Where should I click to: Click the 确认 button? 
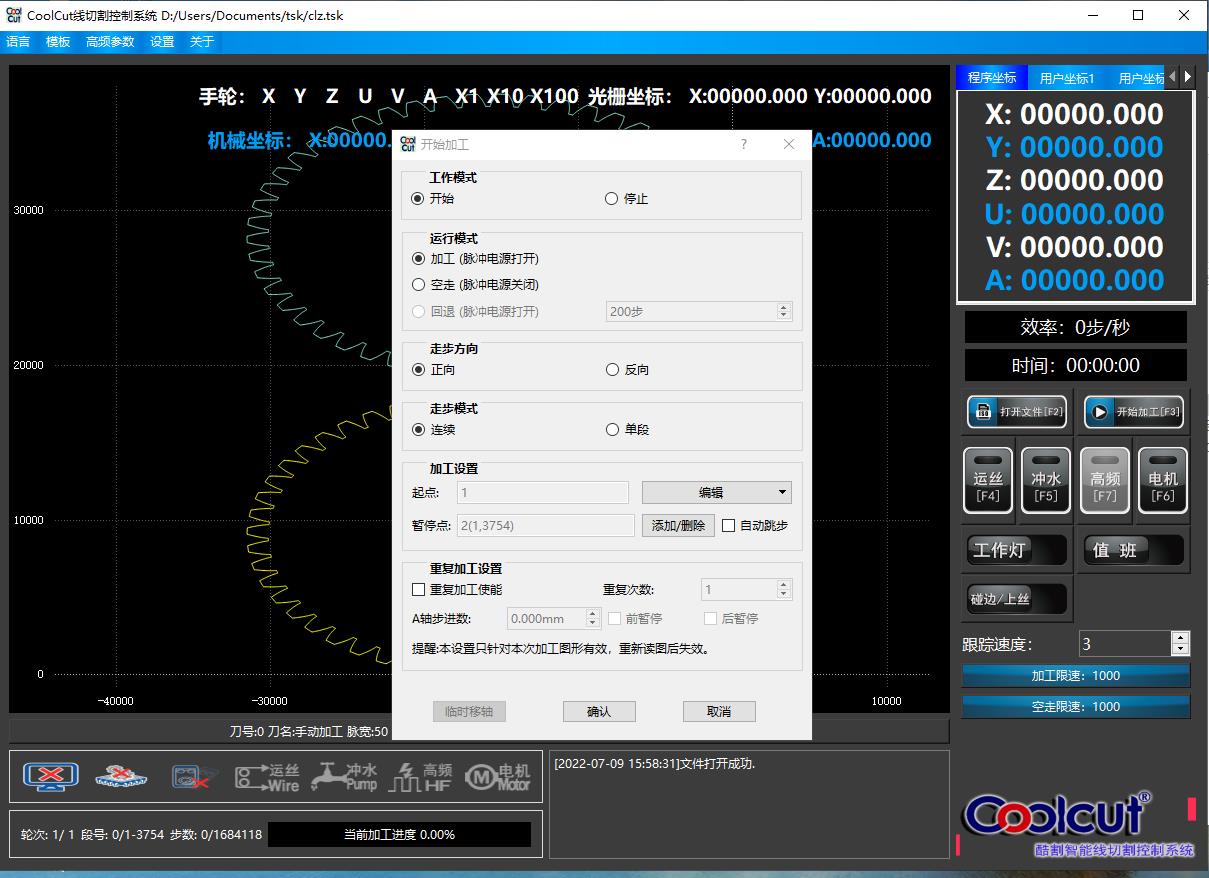(599, 711)
